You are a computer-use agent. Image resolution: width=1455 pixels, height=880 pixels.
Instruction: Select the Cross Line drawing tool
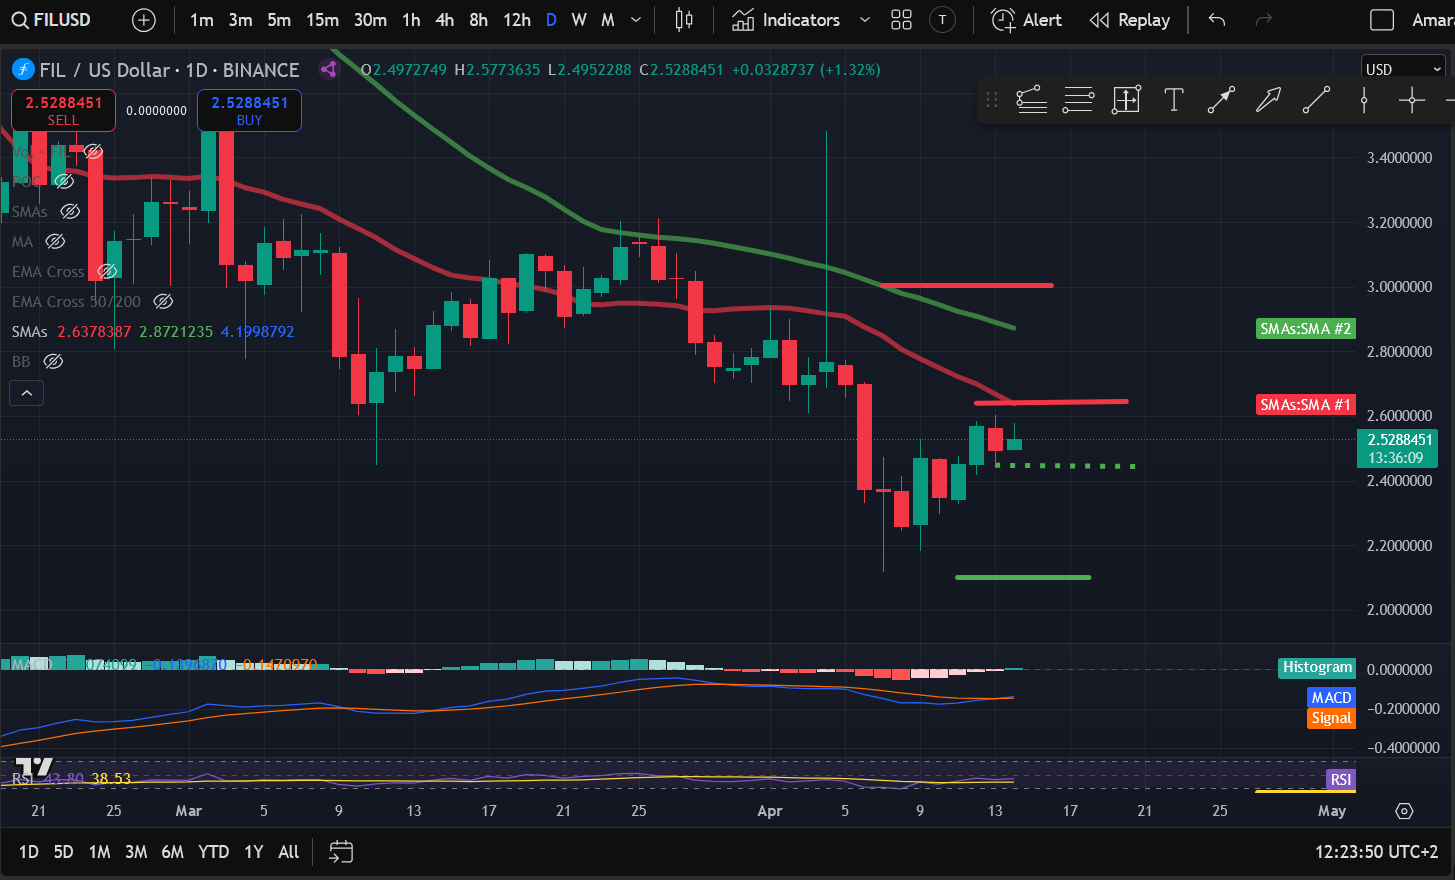[1411, 100]
